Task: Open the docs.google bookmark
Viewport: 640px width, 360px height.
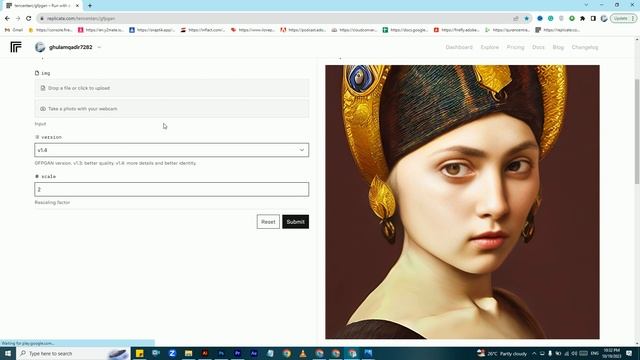Action: tap(405, 30)
